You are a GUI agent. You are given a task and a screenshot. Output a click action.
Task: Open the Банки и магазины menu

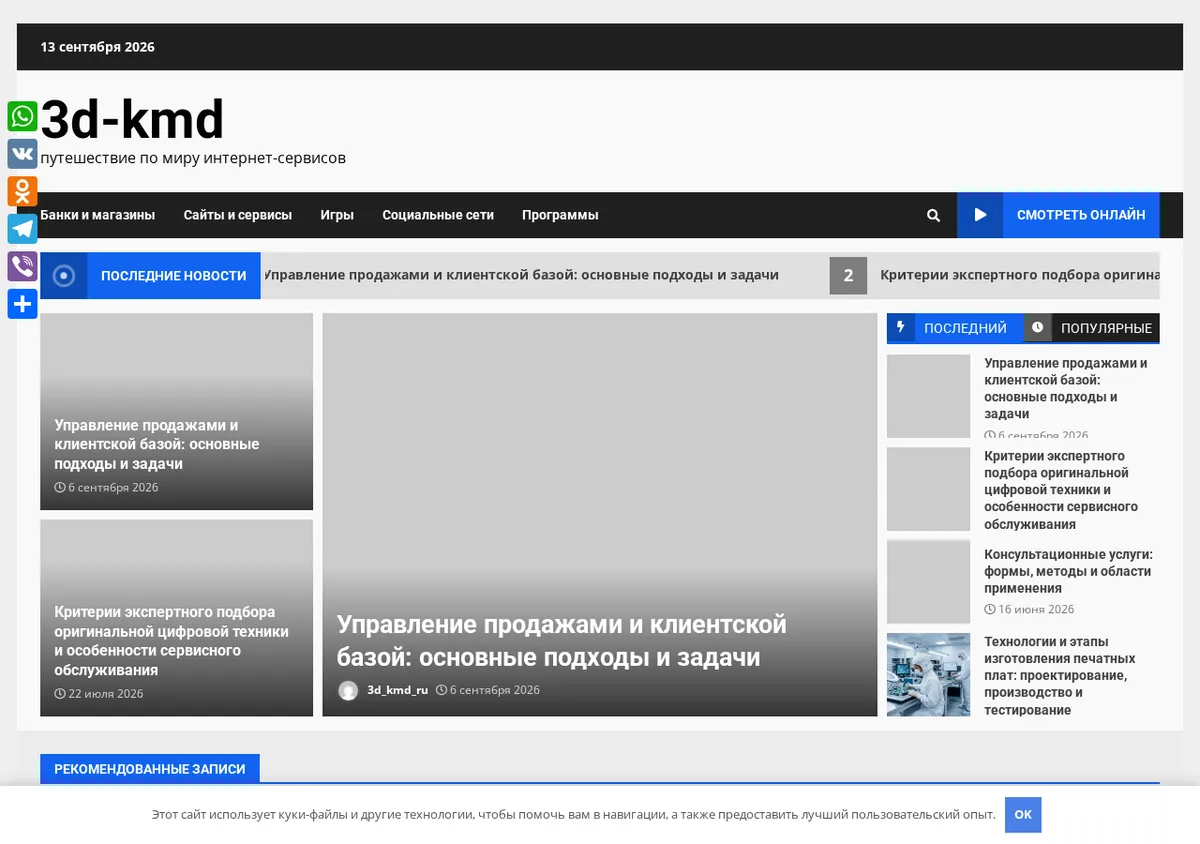[x=98, y=215]
